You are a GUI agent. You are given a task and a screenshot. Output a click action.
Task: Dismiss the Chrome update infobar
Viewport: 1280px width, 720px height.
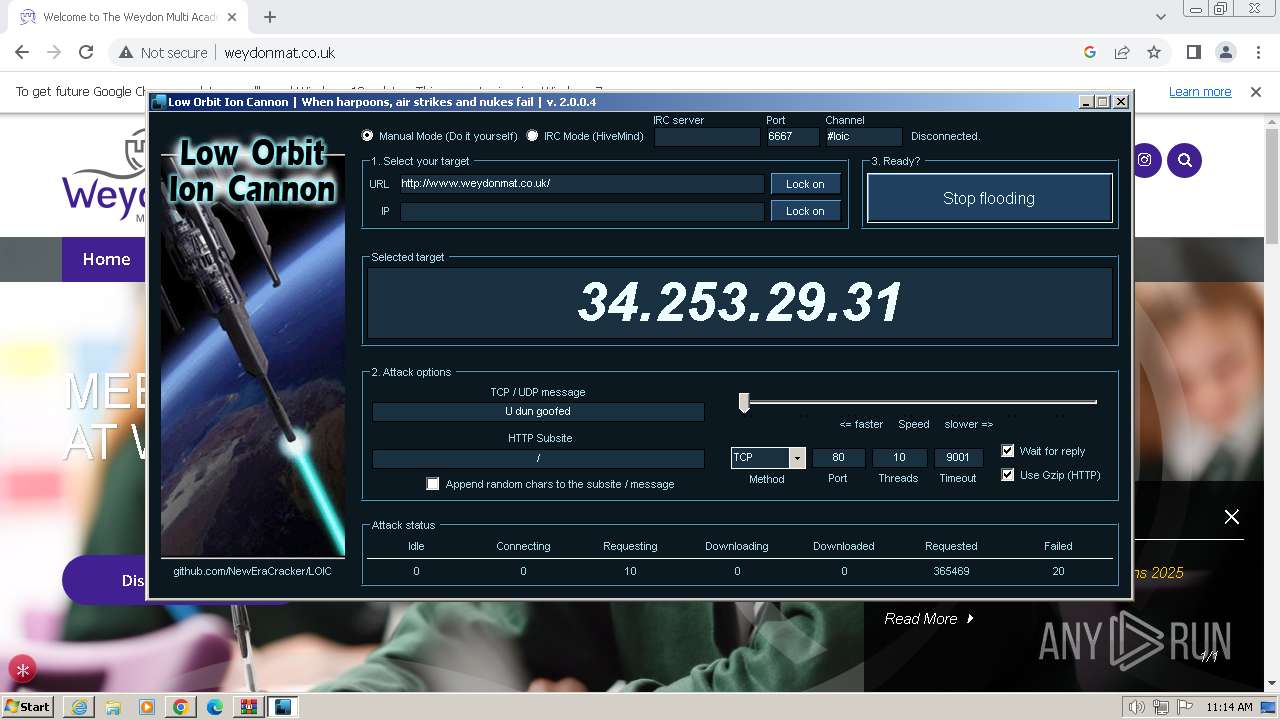[x=1256, y=91]
